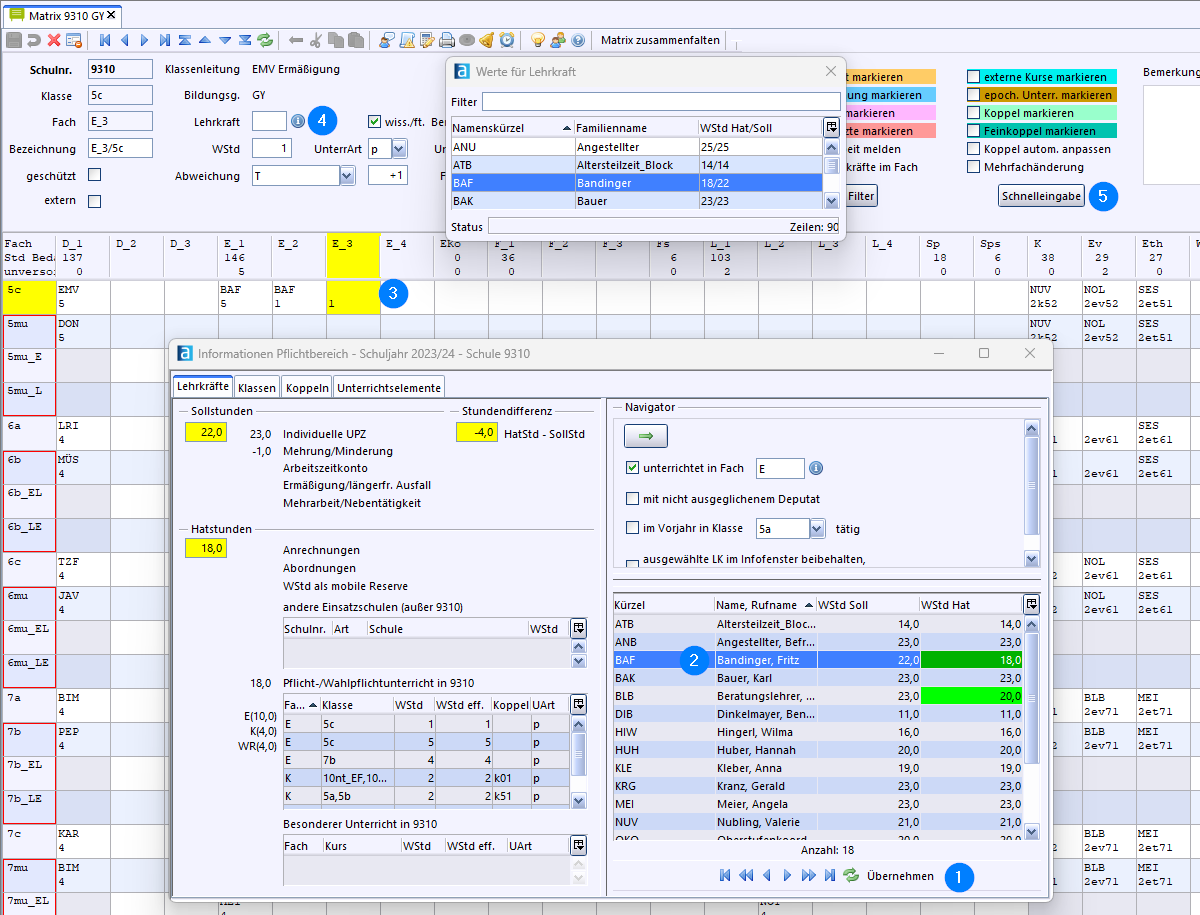Screen dimensions: 1200x915
Task: Sort by Name, Rufname column header
Action: [x=764, y=605]
